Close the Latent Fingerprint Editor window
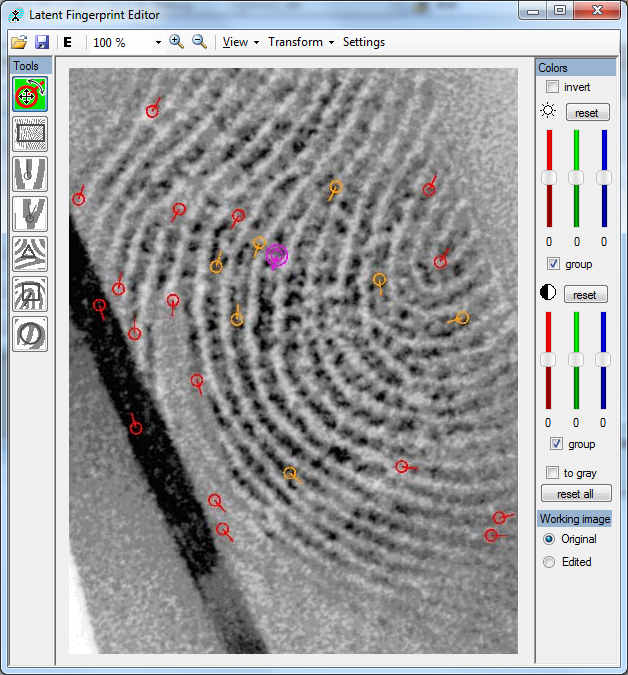Viewport: 628px width, 675px height. [597, 10]
